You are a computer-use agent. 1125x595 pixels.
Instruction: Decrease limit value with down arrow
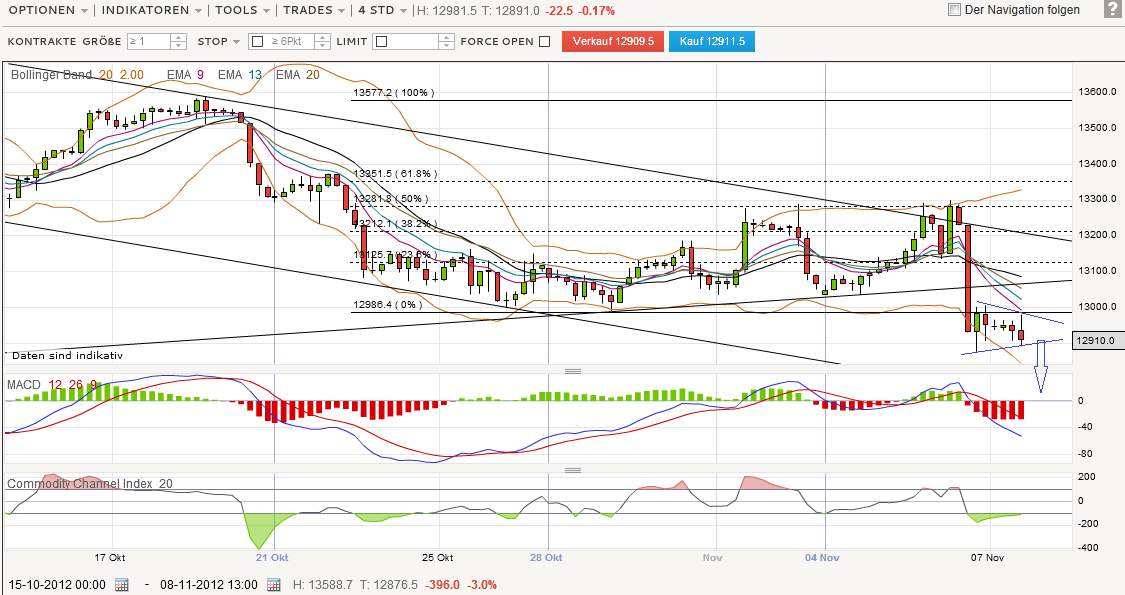447,45
